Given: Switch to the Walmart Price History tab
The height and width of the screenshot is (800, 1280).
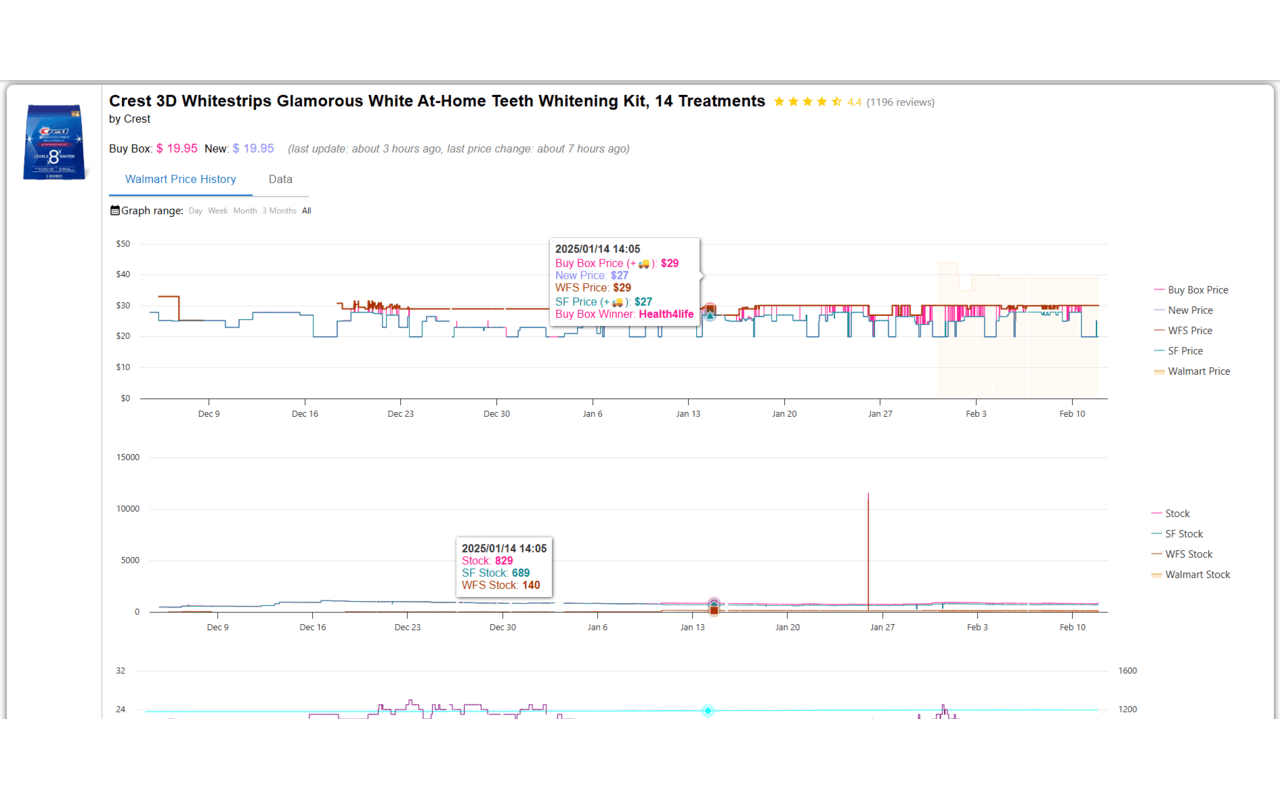Looking at the screenshot, I should pyautogui.click(x=180, y=180).
